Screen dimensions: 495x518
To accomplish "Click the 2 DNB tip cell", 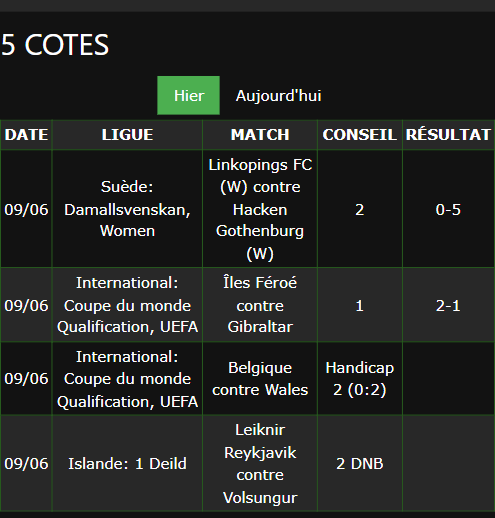I will point(360,463).
